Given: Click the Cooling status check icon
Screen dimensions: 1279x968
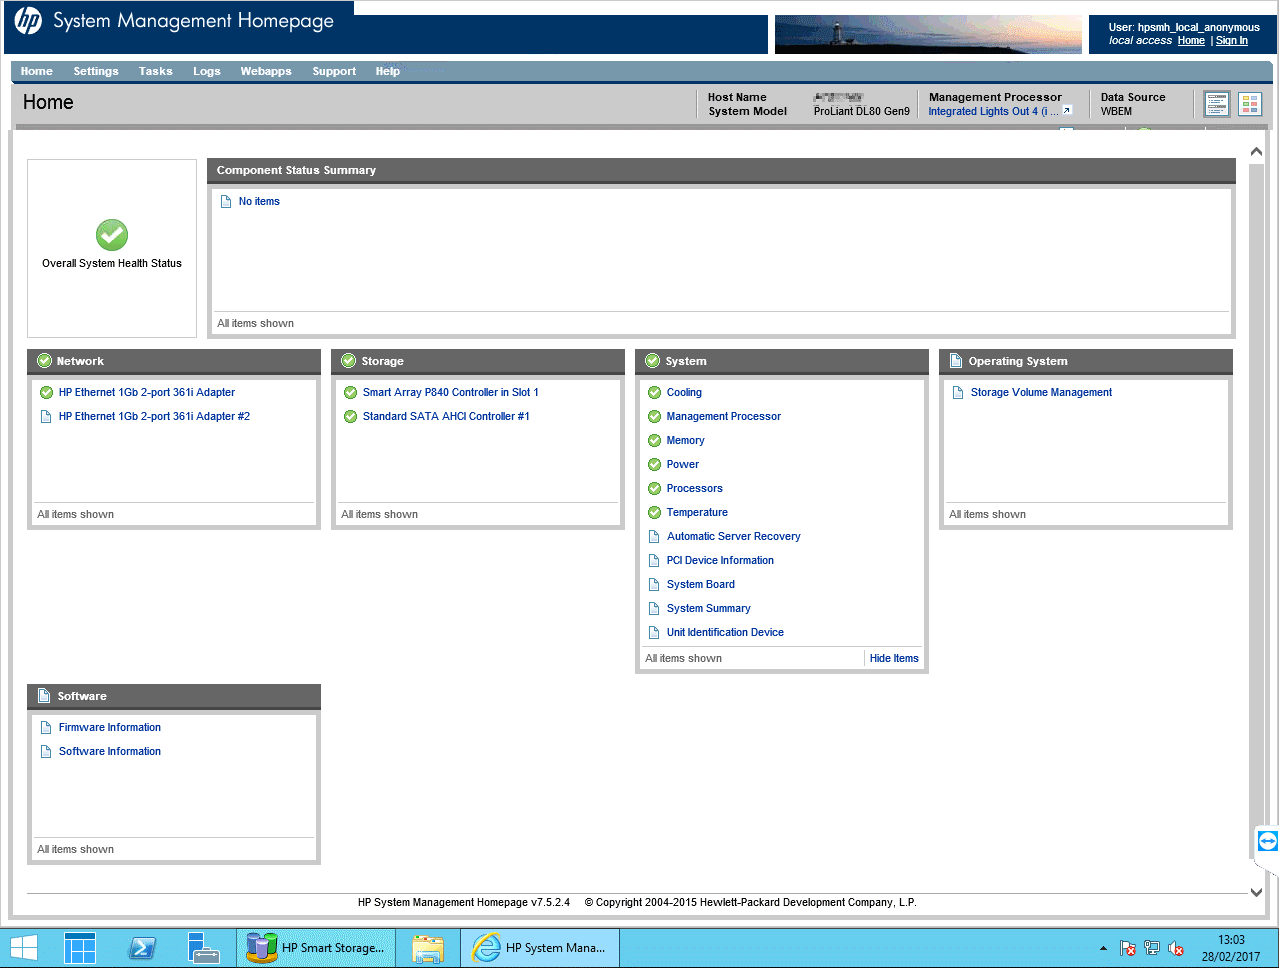Looking at the screenshot, I should [x=654, y=393].
